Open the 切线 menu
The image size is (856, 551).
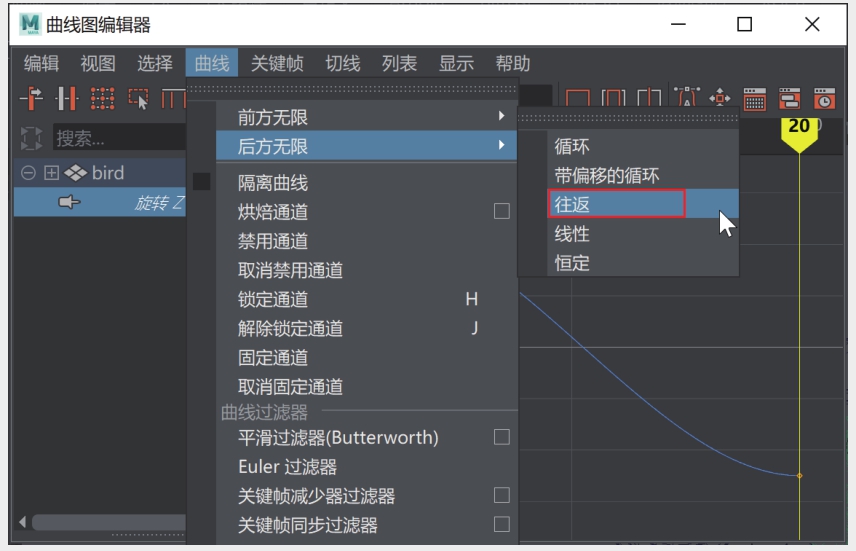point(343,63)
